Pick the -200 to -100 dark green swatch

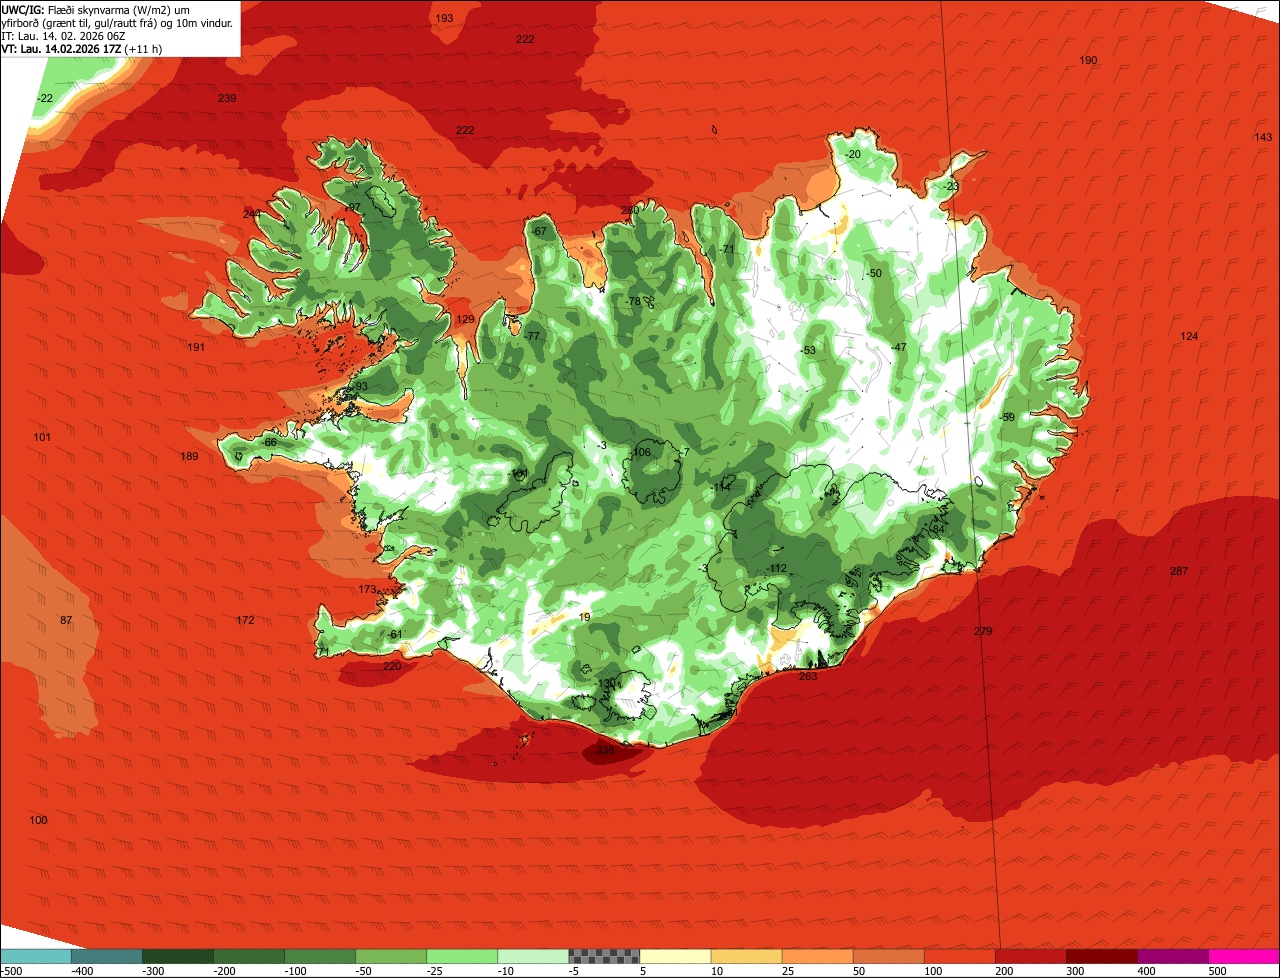click(248, 956)
